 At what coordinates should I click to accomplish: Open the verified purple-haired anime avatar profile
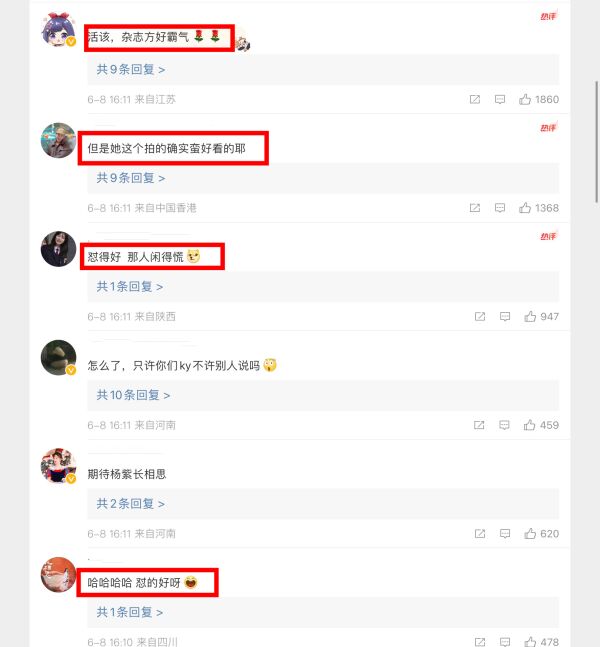pos(59,29)
